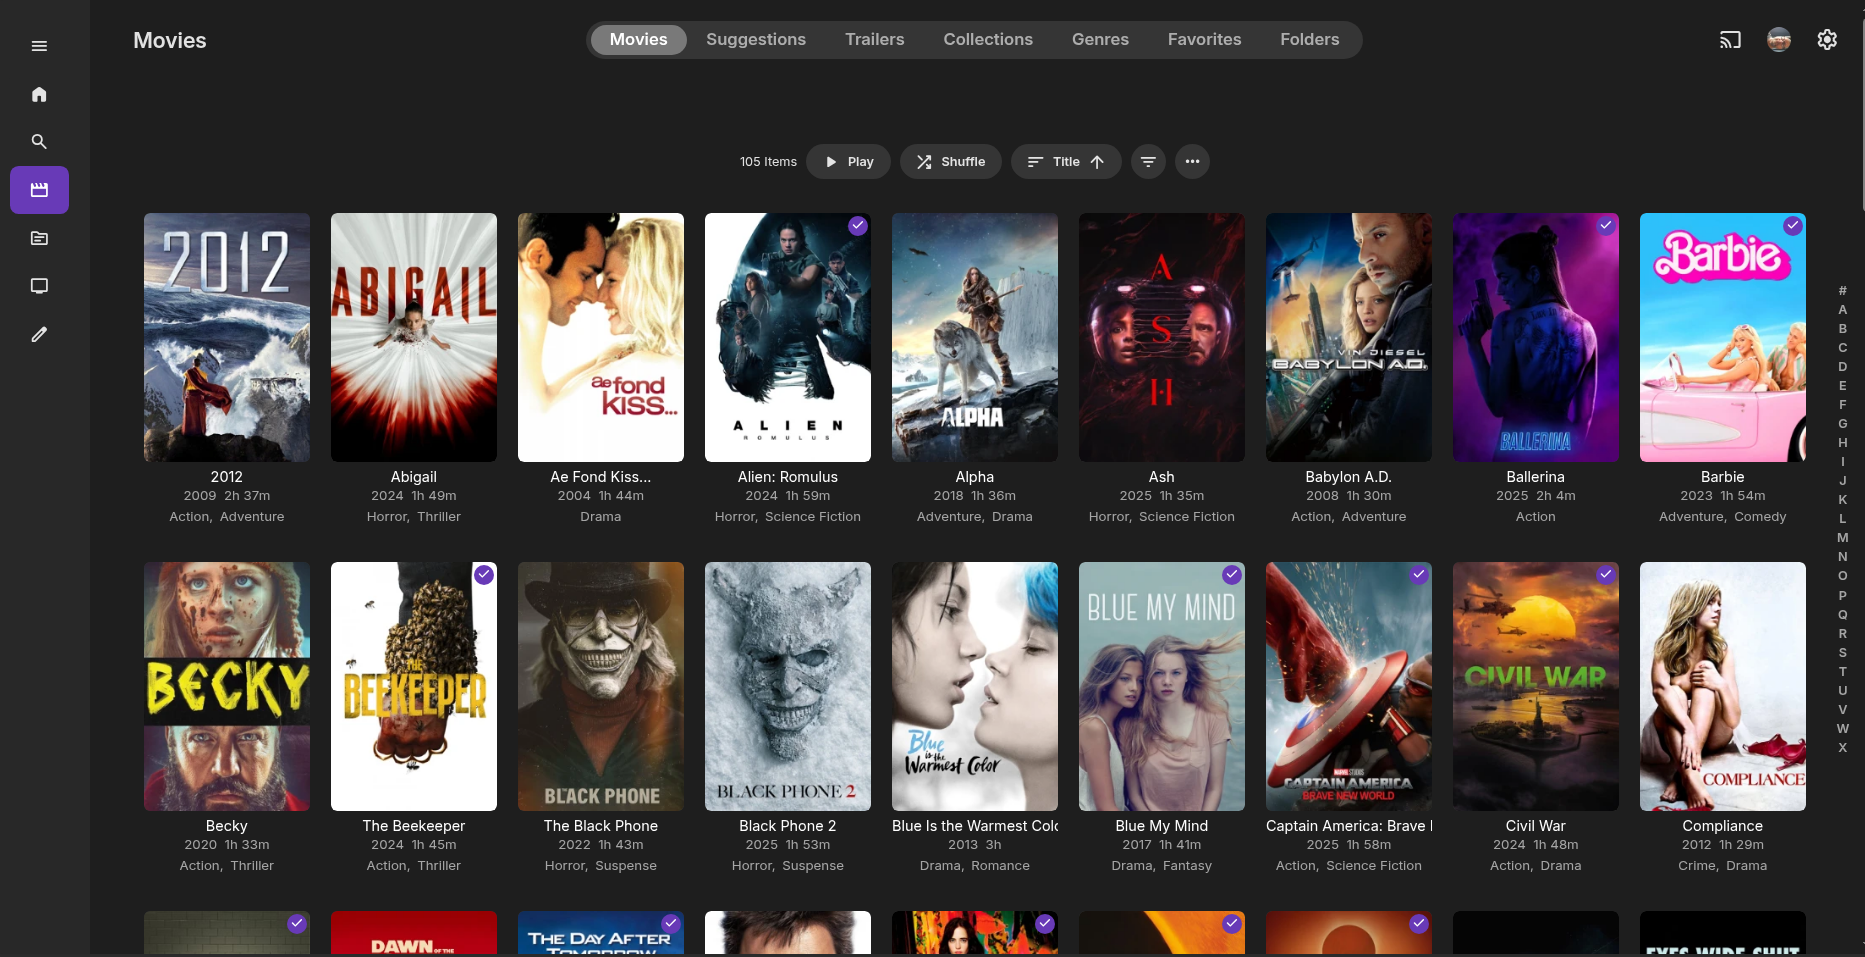Open the folder library icon in the sidebar
Screen dimensions: 1865x957
[x=39, y=238]
